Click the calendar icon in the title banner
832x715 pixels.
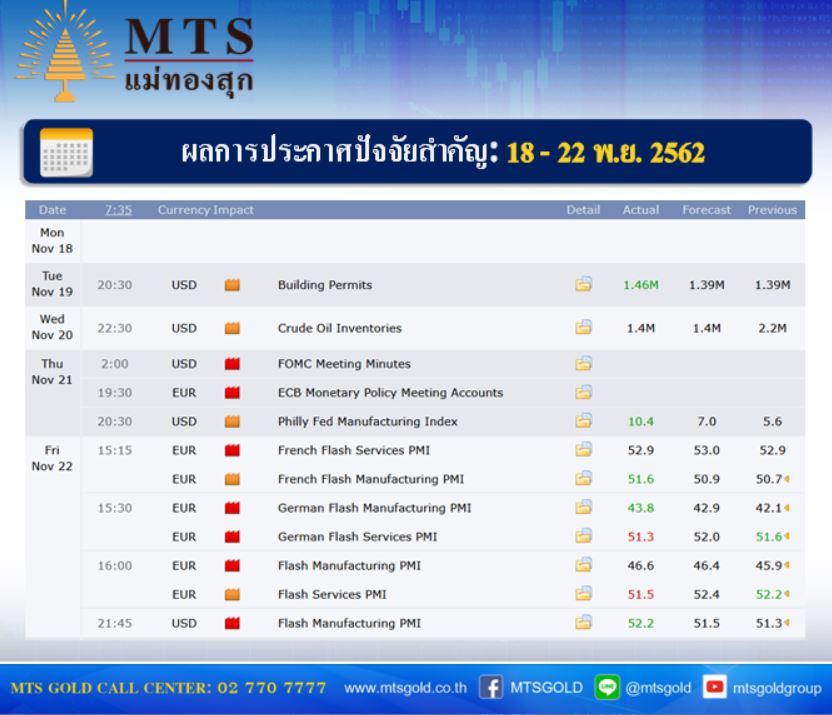pos(66,153)
